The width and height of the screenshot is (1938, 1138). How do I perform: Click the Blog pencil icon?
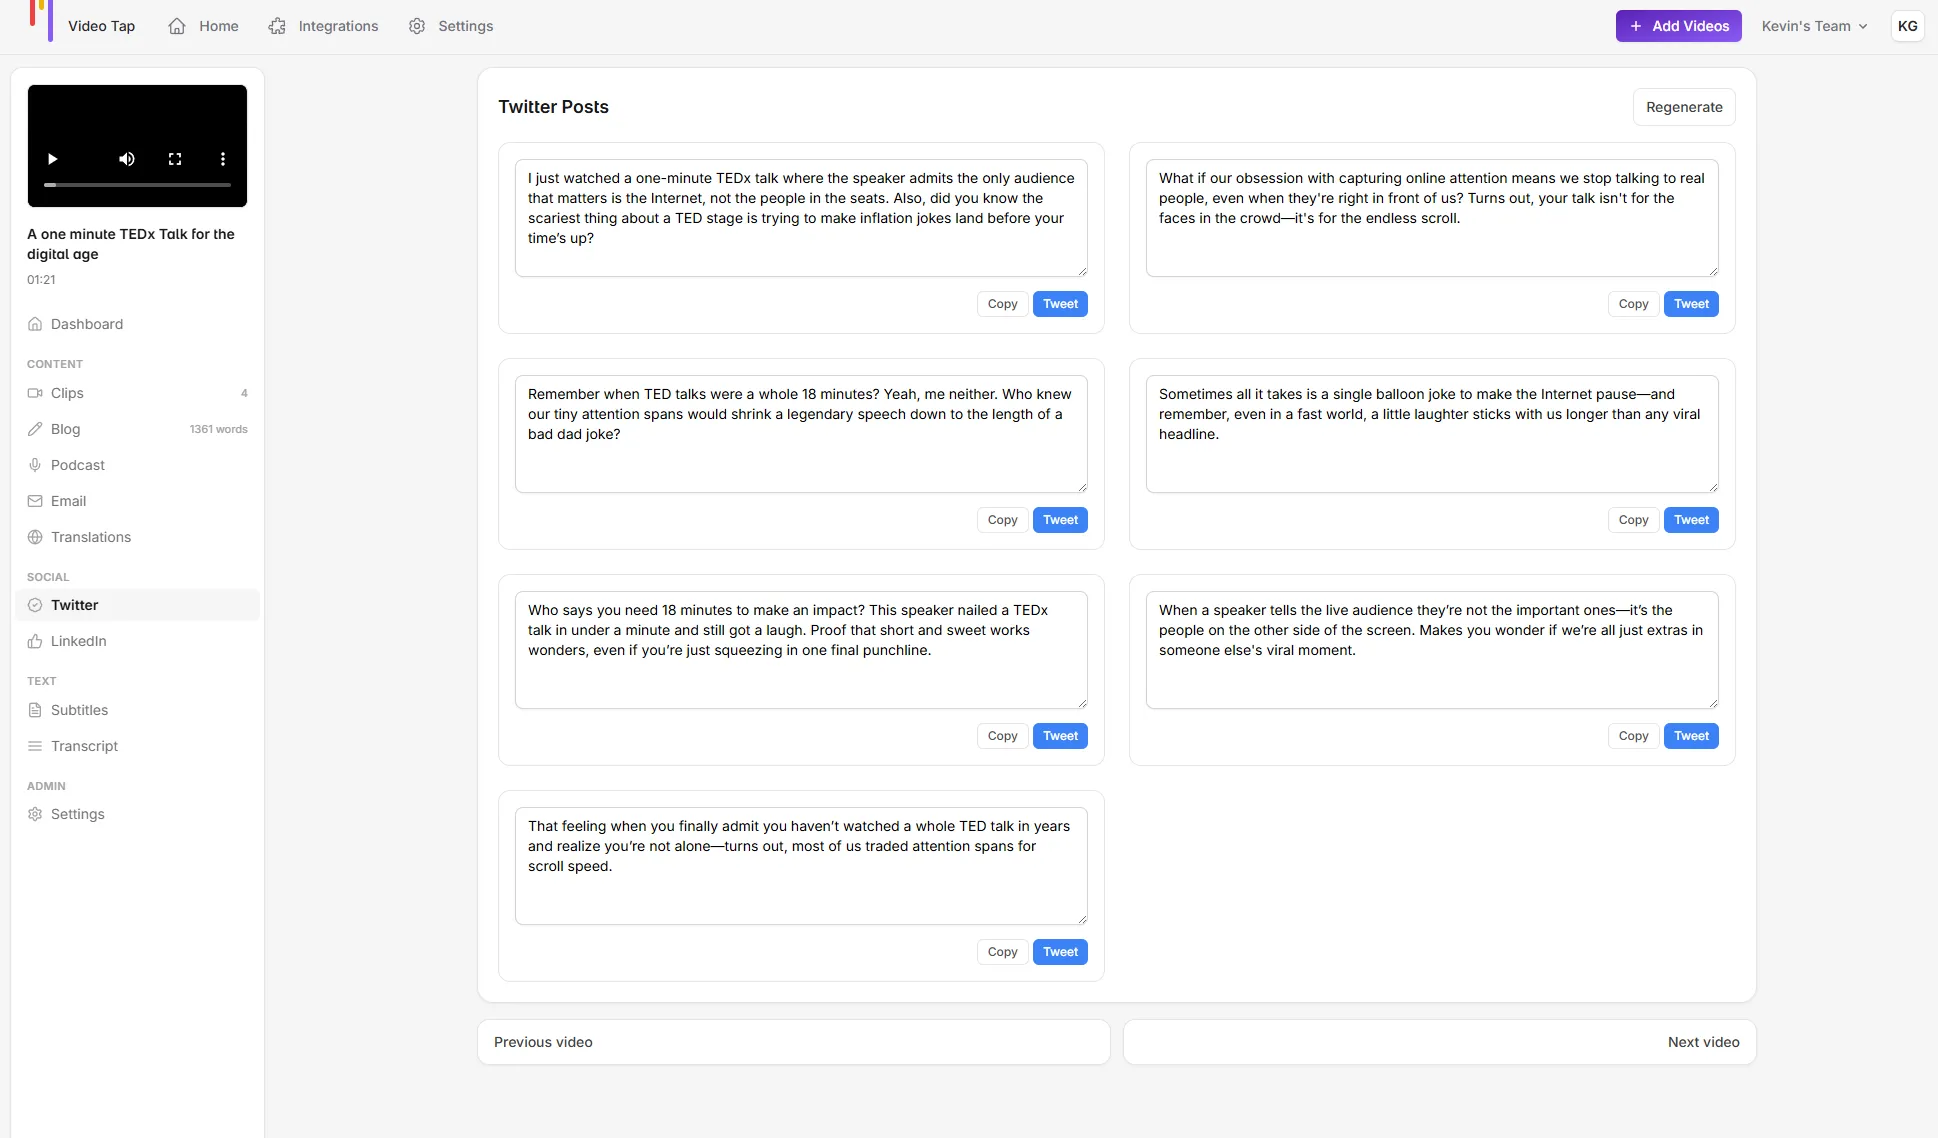[35, 429]
